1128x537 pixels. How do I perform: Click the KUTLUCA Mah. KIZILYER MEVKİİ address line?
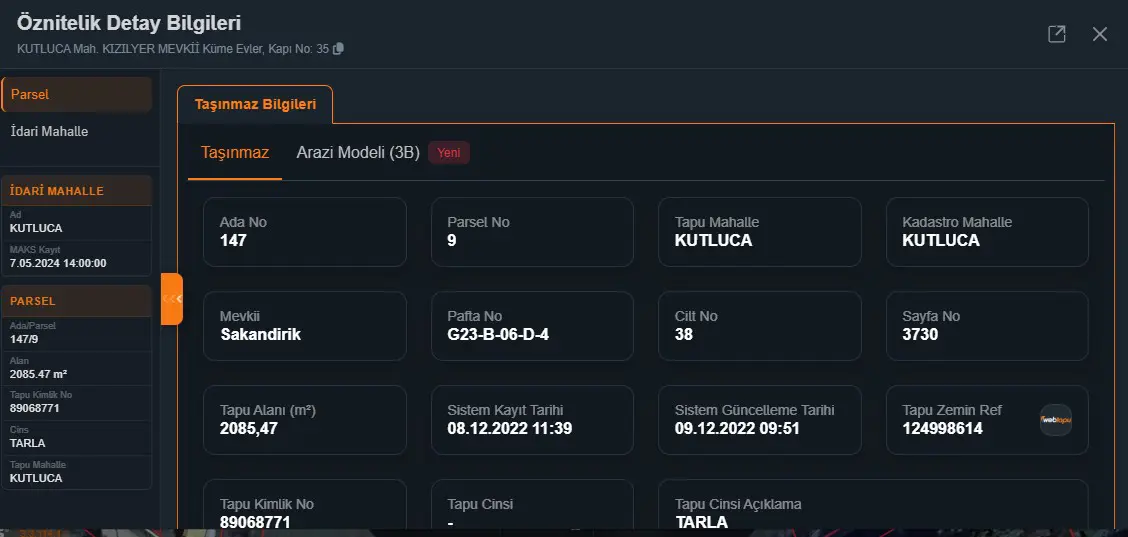pos(173,49)
